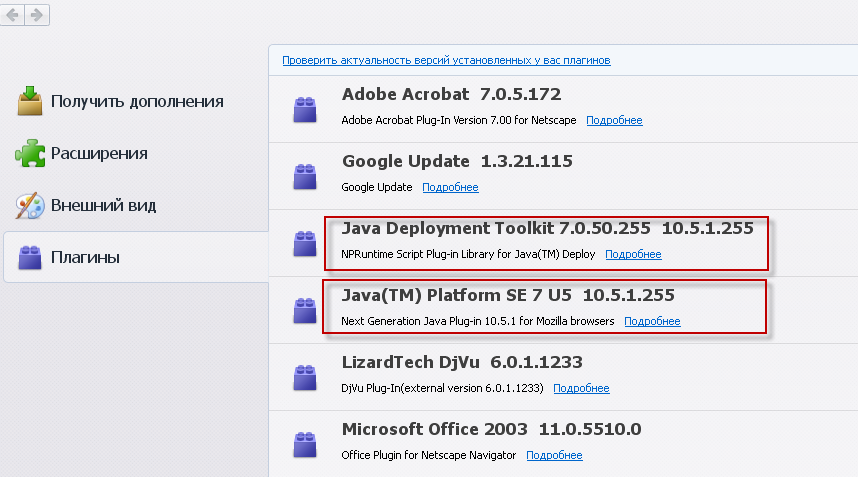Click the LizardTech DjVu plugin icon
858x477 pixels.
click(x=305, y=377)
